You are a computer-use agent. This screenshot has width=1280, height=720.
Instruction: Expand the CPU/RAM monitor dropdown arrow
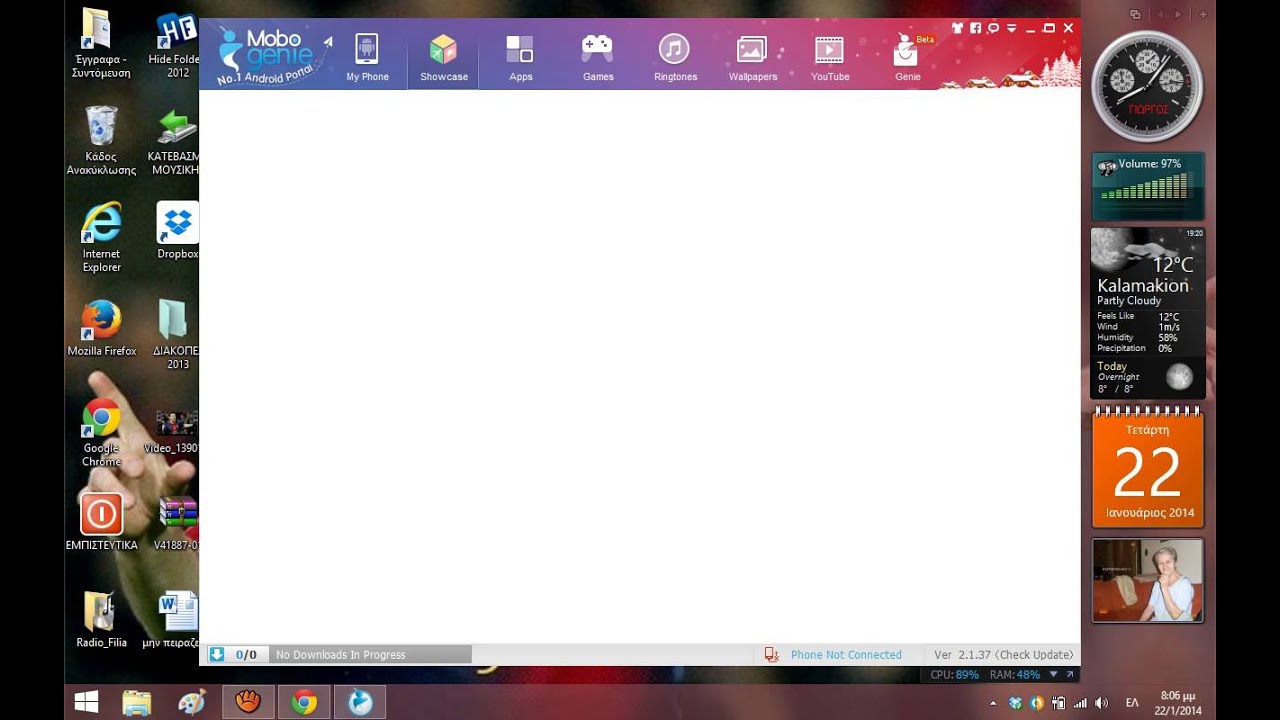coord(1053,675)
